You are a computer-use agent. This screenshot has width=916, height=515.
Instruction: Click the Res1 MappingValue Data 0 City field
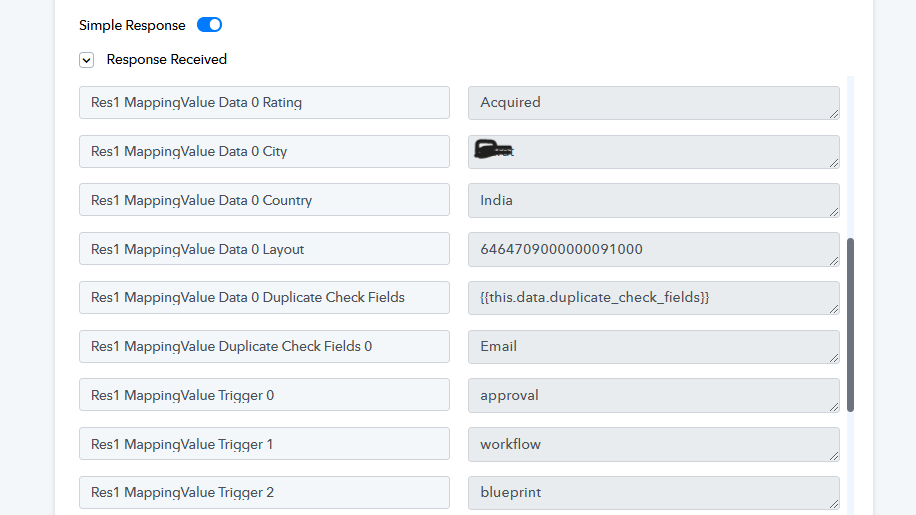[x=264, y=152]
